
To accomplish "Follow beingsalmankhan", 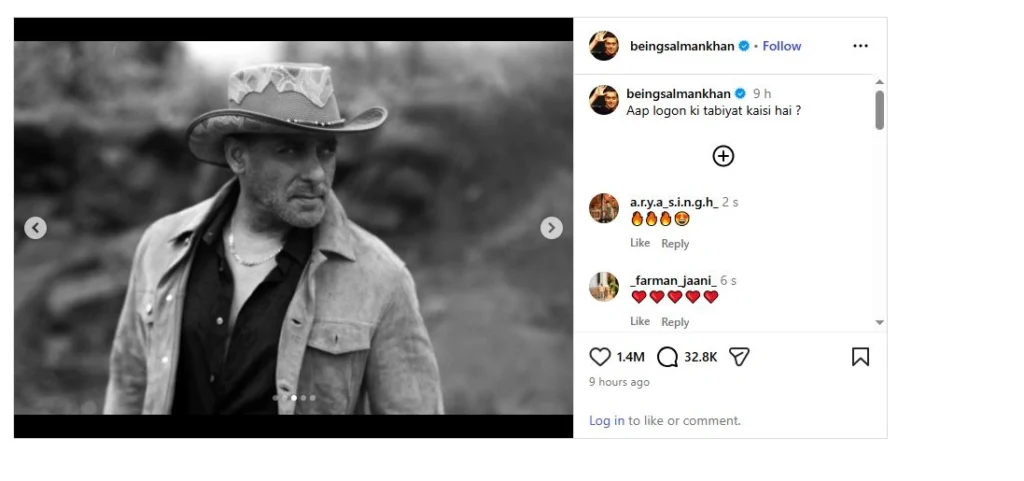I will (782, 46).
